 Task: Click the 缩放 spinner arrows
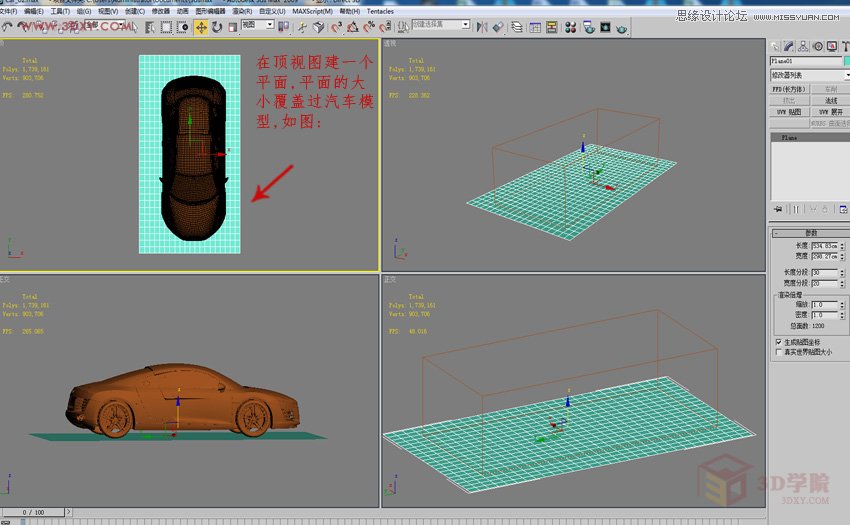842,305
